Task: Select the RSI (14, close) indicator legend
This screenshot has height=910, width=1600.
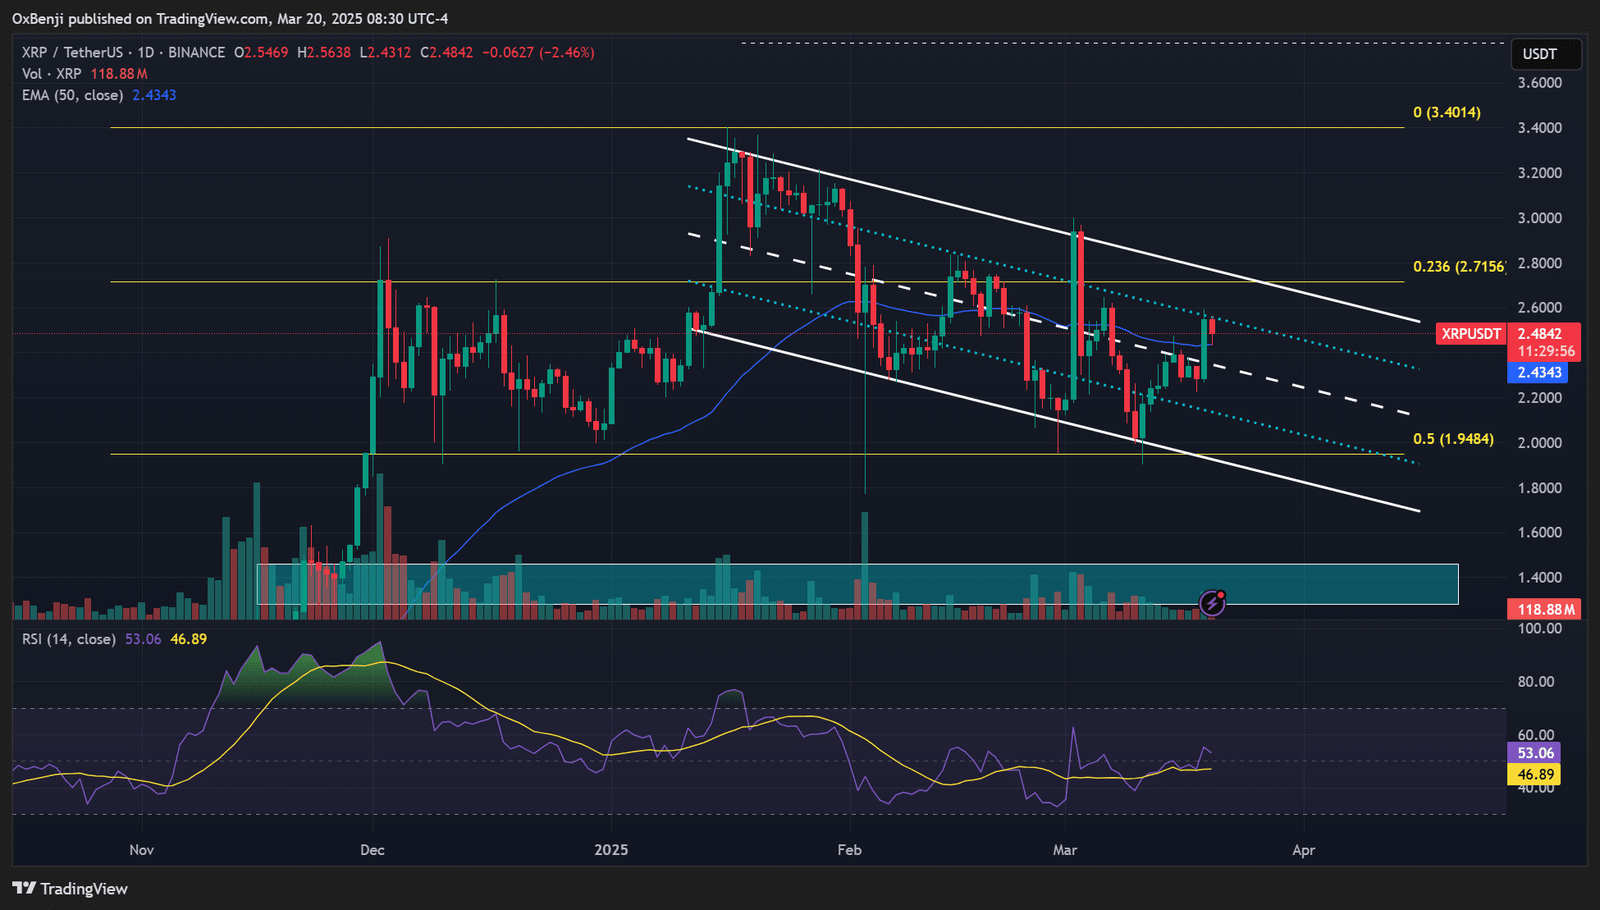Action: (x=69, y=639)
